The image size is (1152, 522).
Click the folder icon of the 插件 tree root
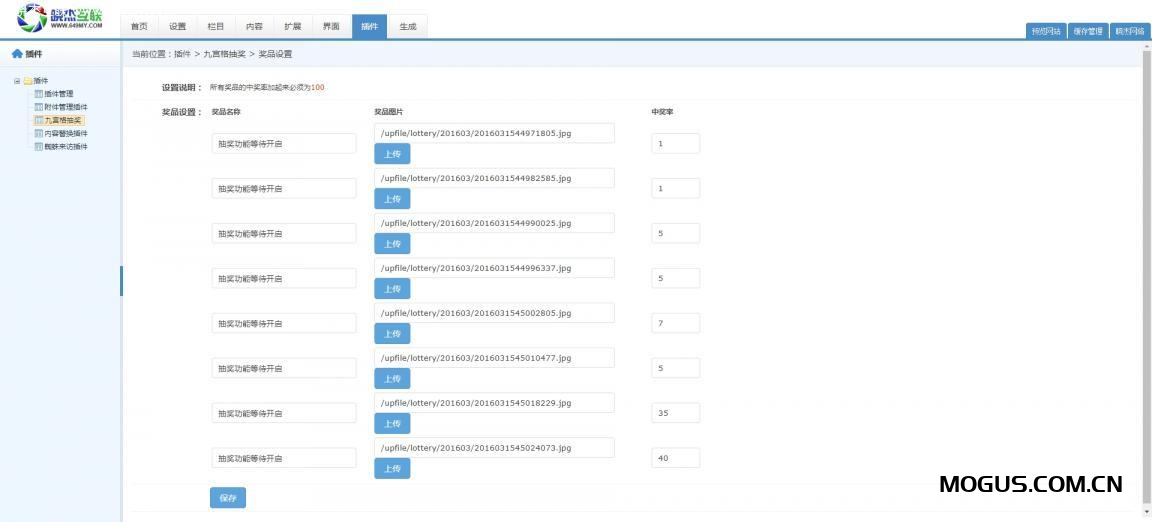pyautogui.click(x=28, y=81)
